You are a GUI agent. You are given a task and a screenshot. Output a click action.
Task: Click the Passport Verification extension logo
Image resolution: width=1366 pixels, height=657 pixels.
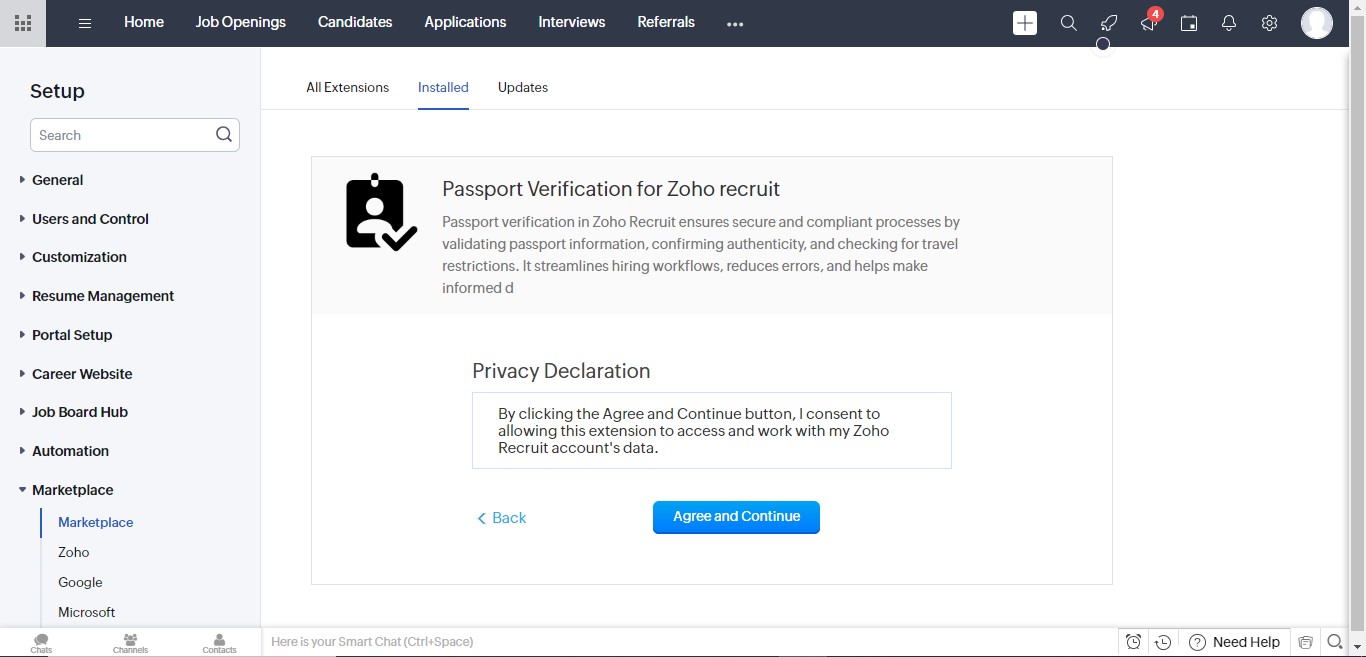(380, 212)
